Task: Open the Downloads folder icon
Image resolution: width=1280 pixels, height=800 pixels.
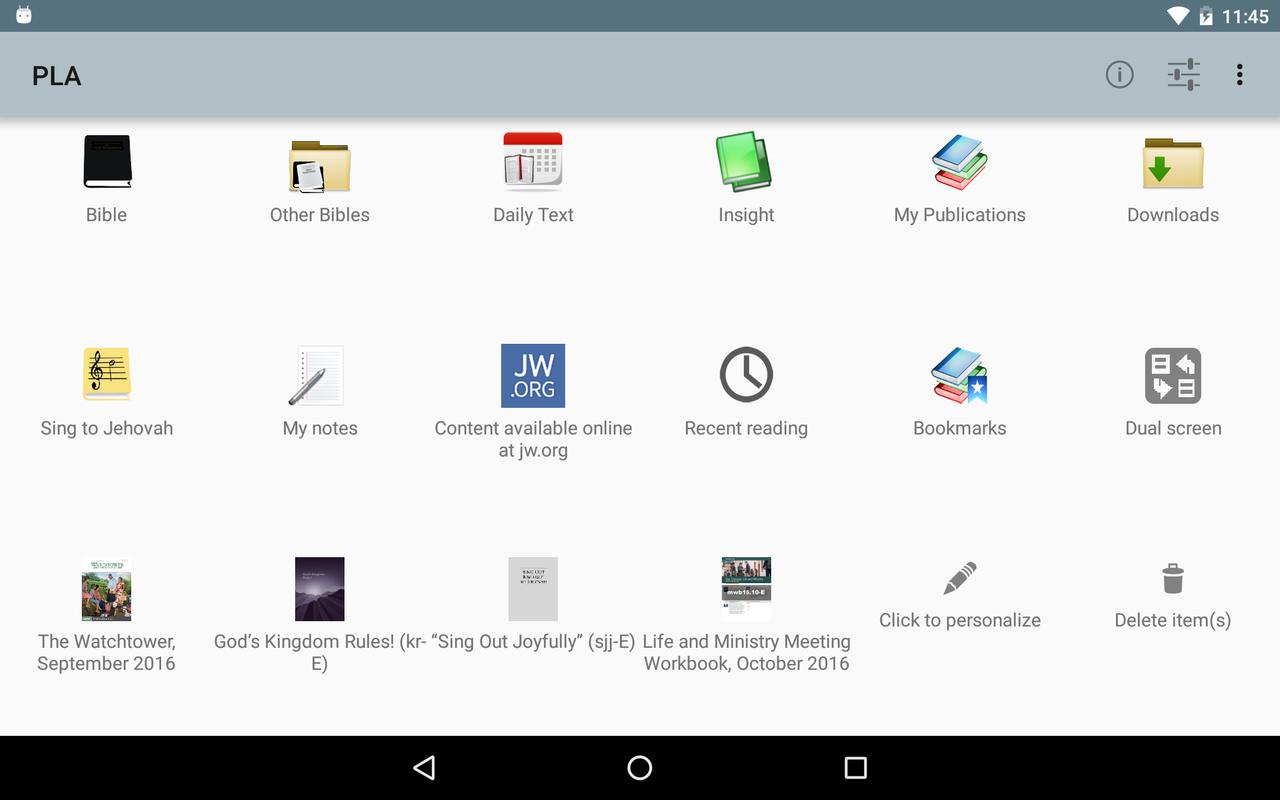Action: pyautogui.click(x=1173, y=163)
